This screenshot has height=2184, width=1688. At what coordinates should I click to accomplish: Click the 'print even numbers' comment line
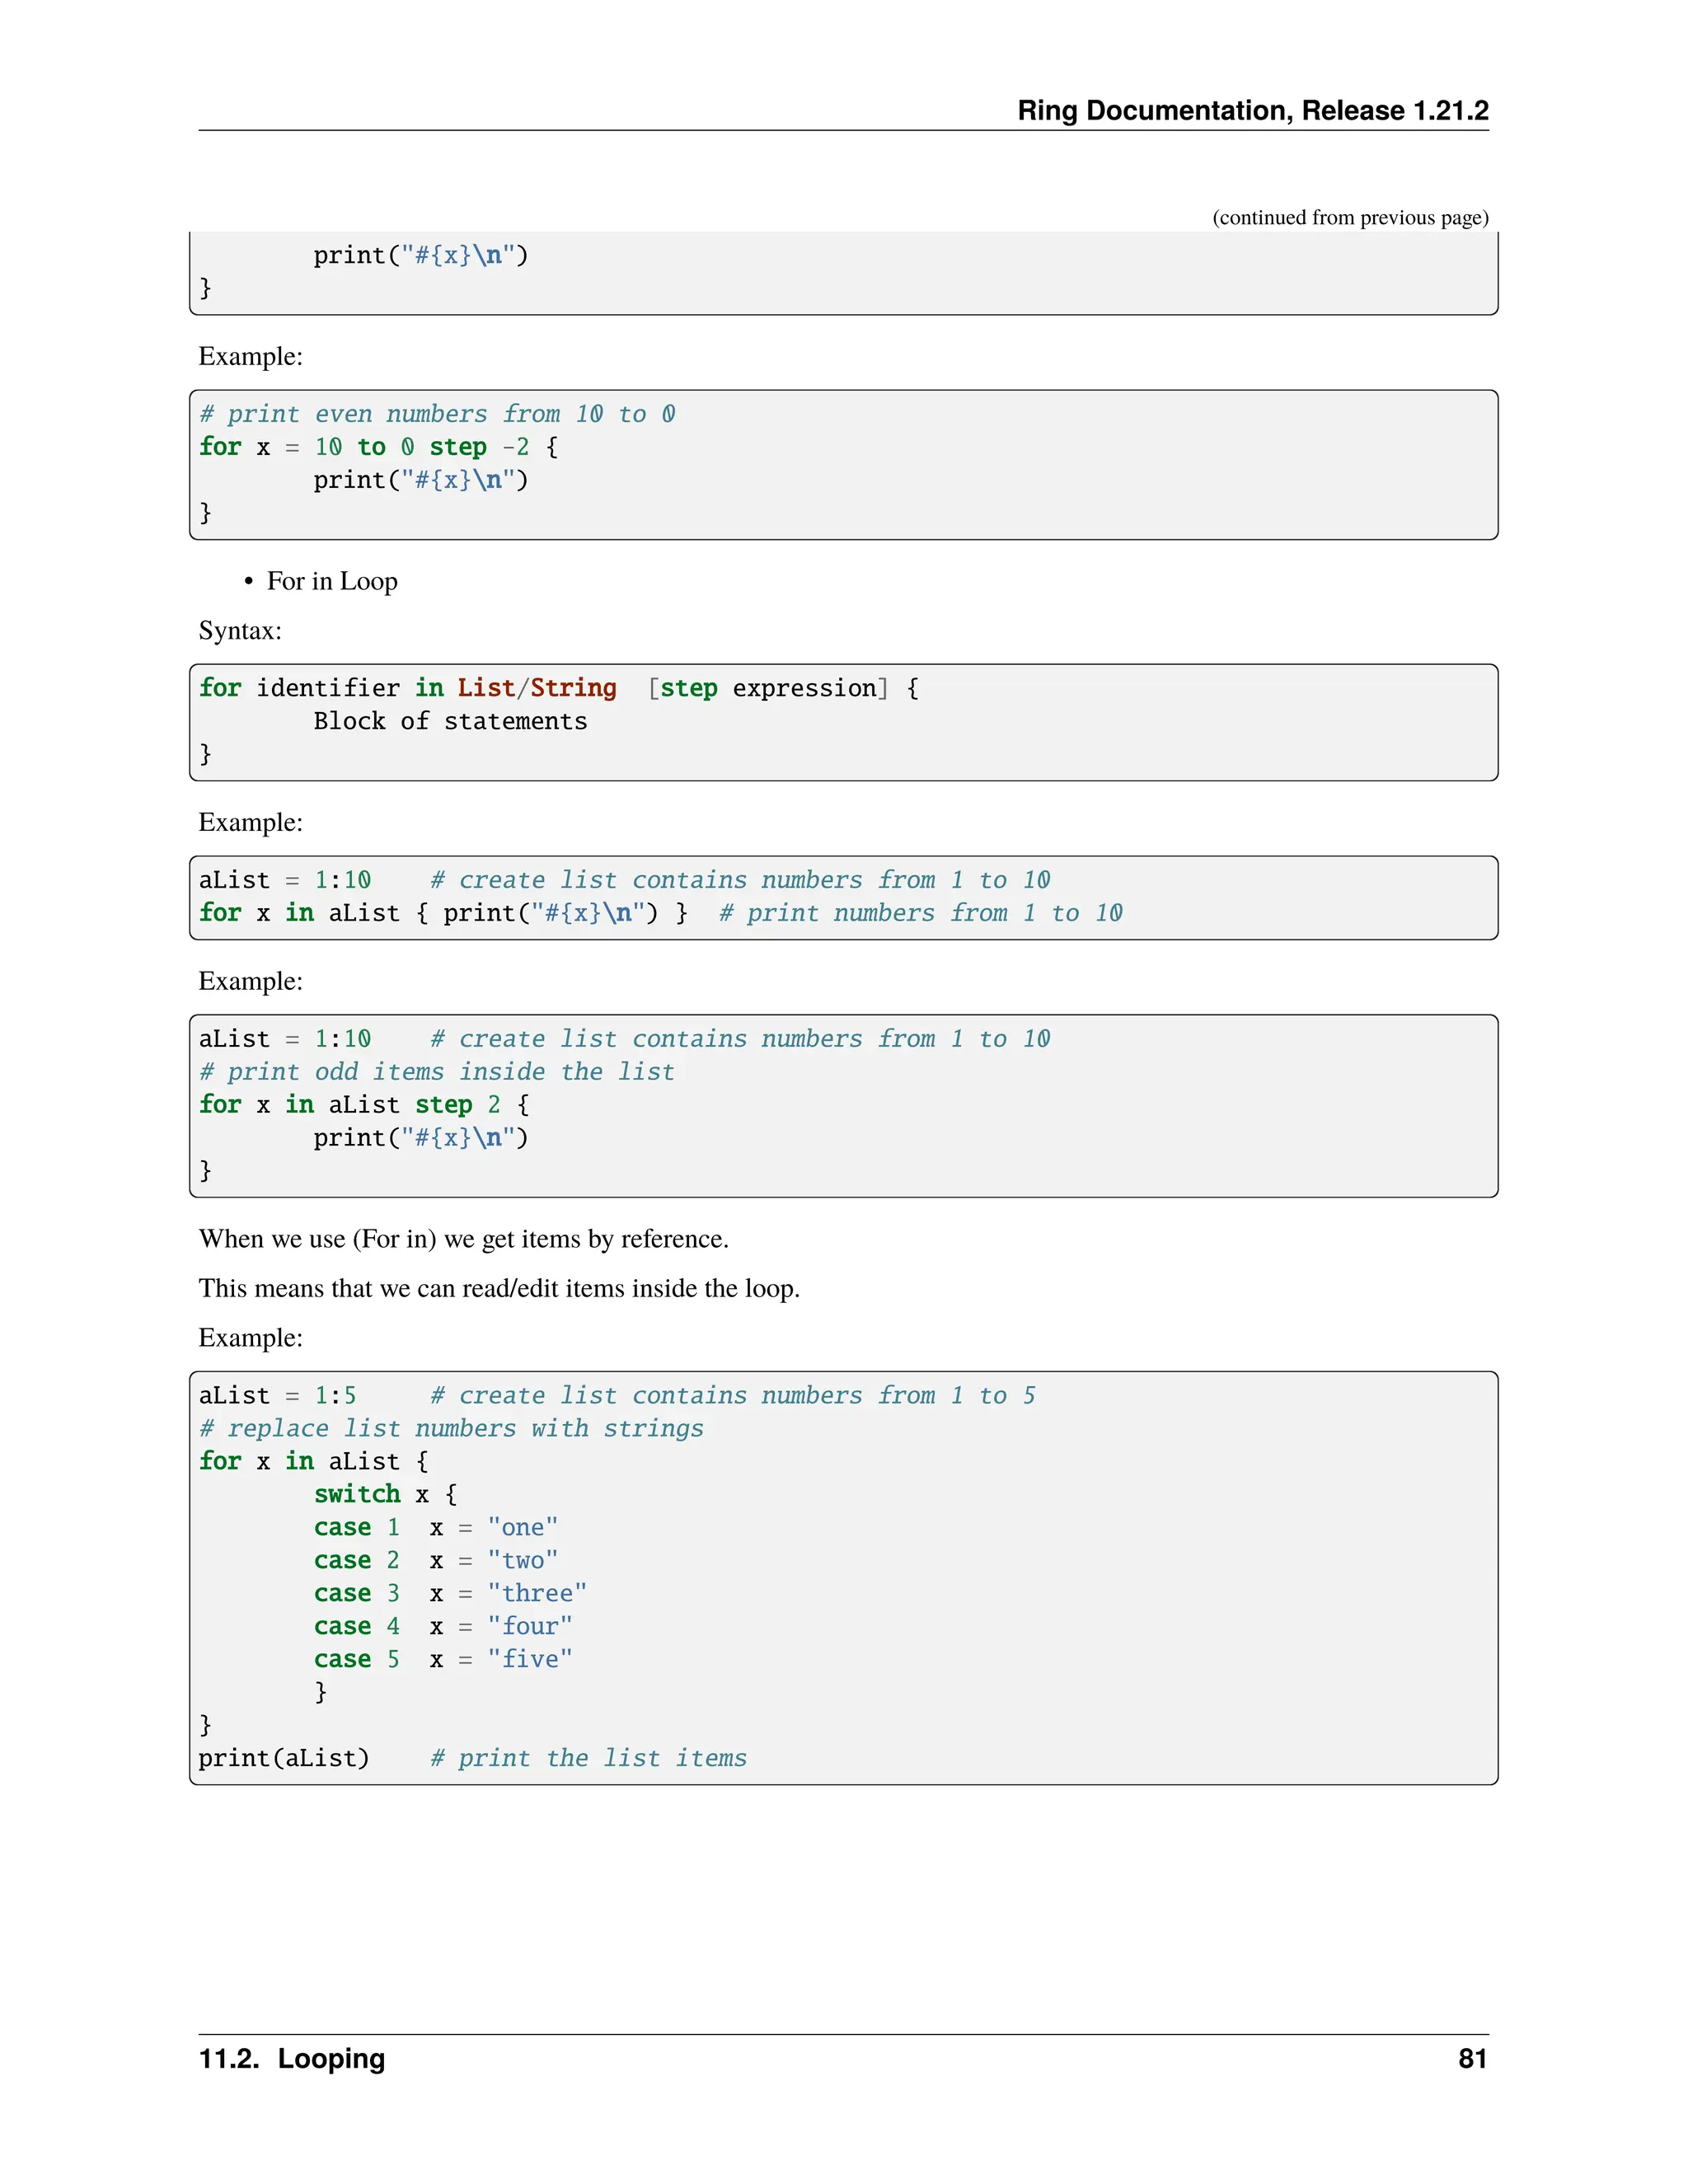tap(437, 414)
